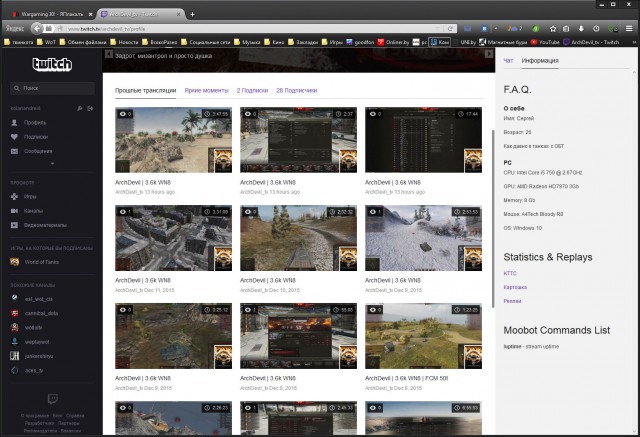Open the Реплеи link

click(512, 301)
